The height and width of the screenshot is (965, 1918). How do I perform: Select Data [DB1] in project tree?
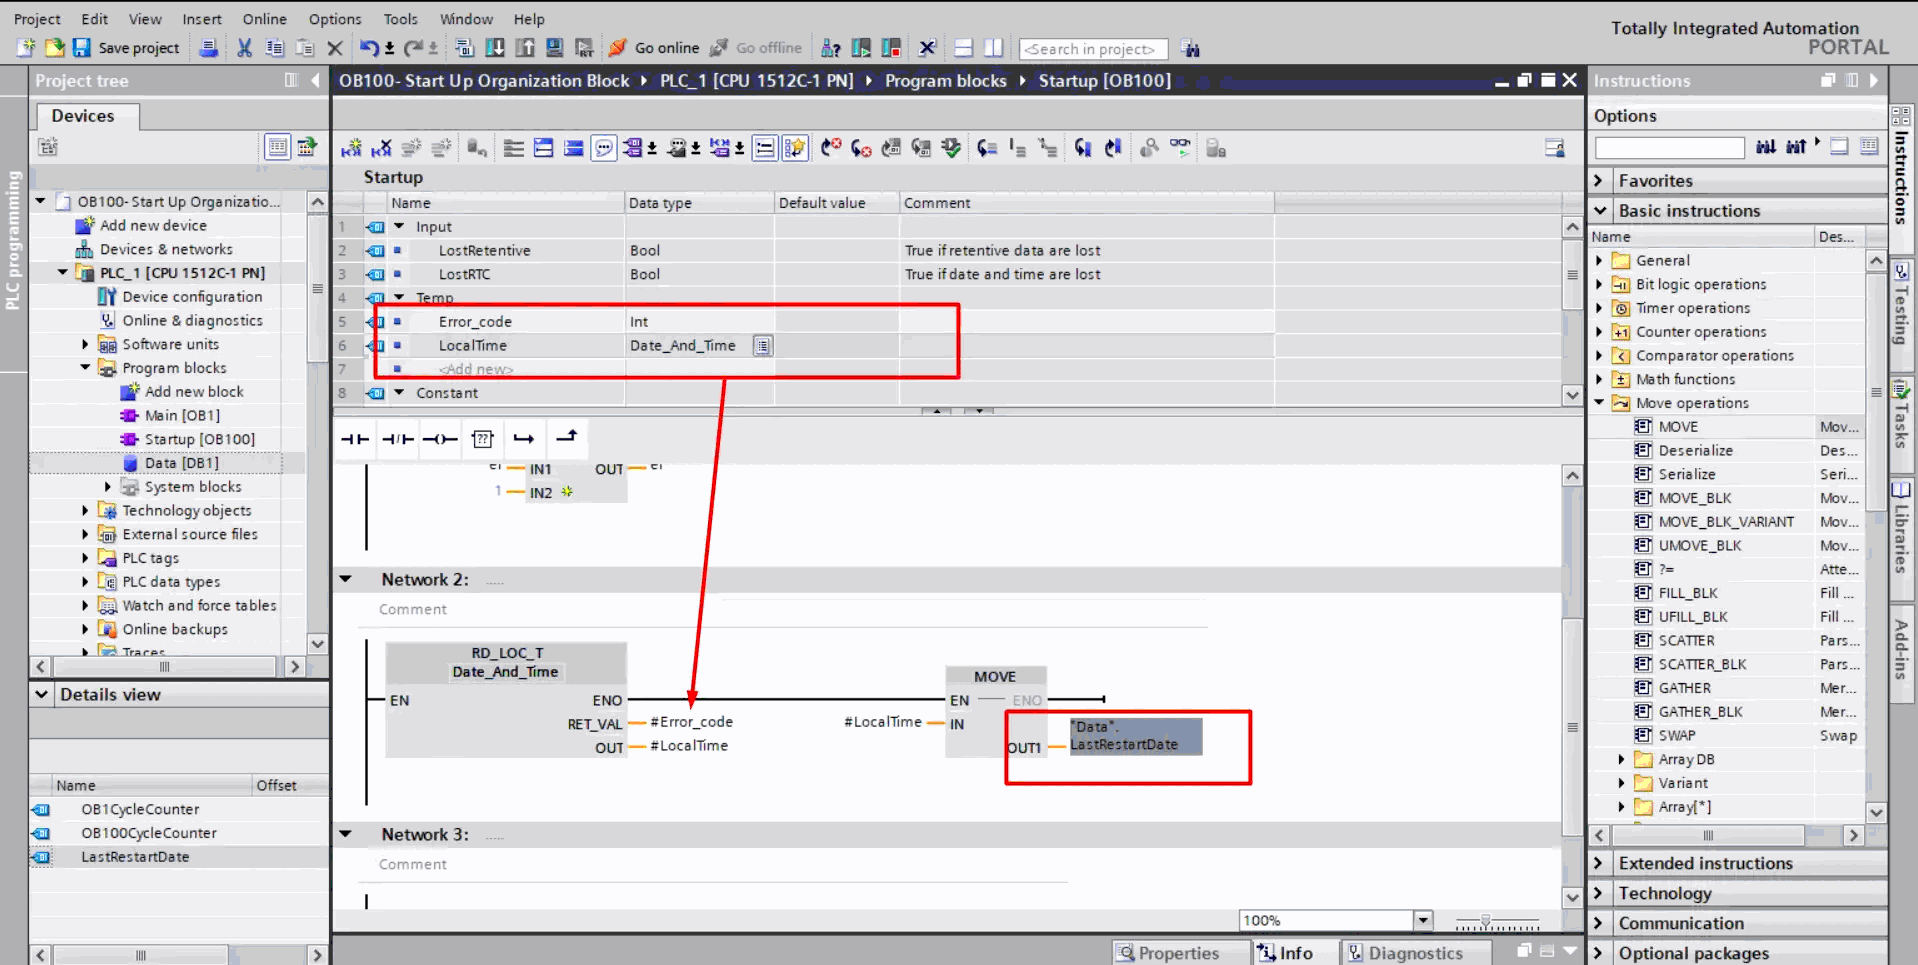[x=181, y=463]
